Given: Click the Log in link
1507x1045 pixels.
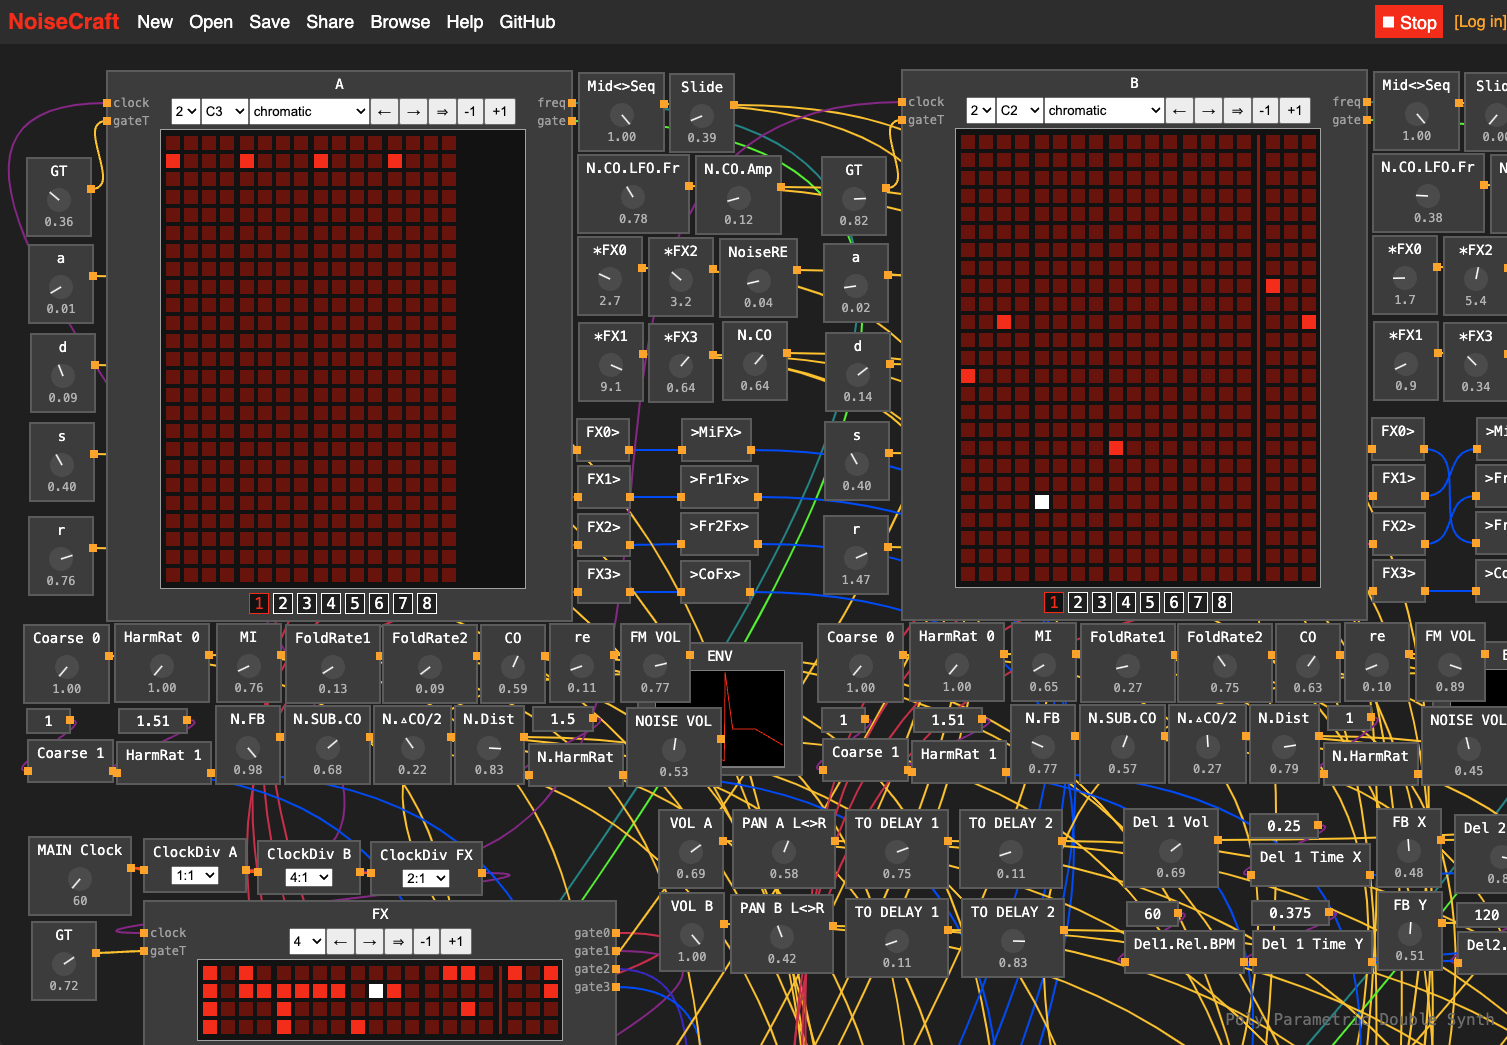Looking at the screenshot, I should (x=1479, y=22).
